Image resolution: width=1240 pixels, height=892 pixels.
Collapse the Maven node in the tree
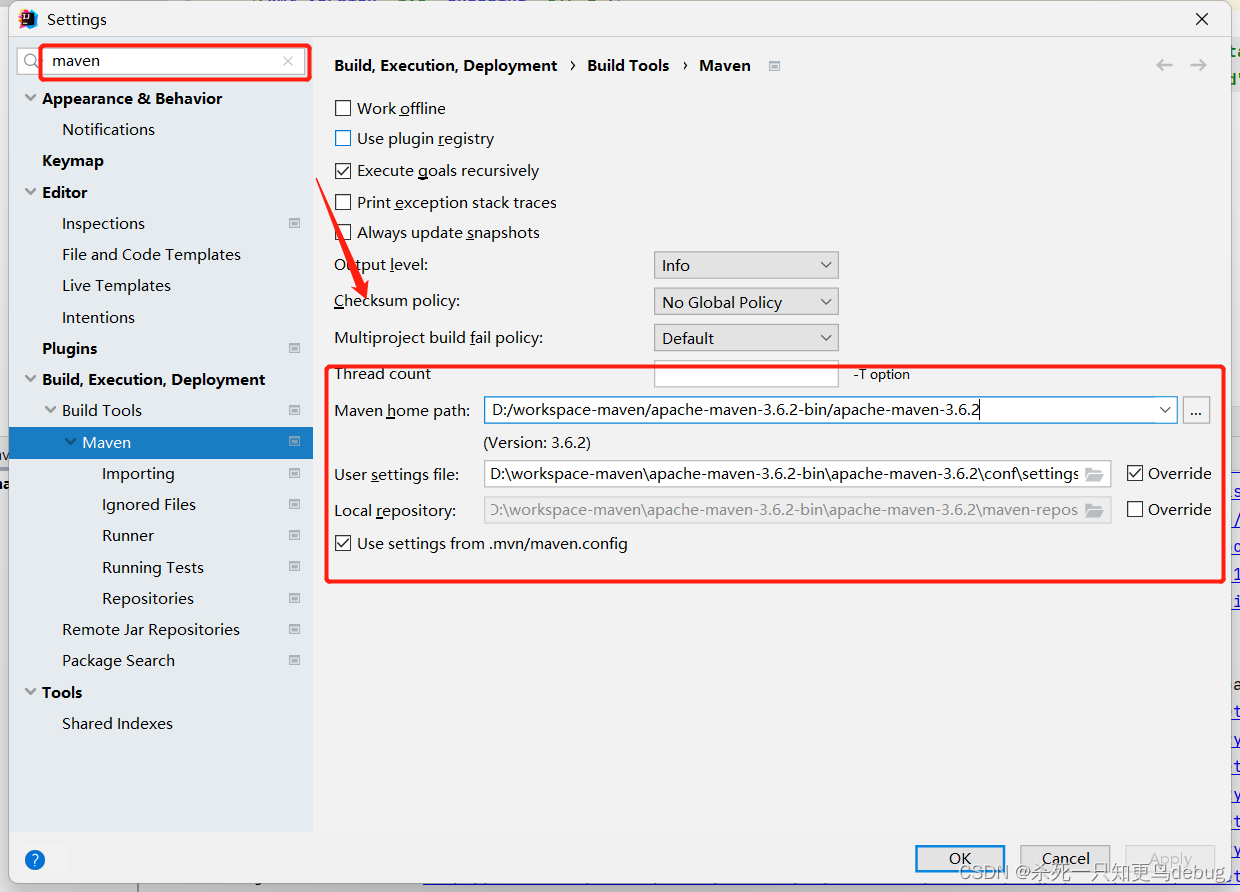point(71,442)
